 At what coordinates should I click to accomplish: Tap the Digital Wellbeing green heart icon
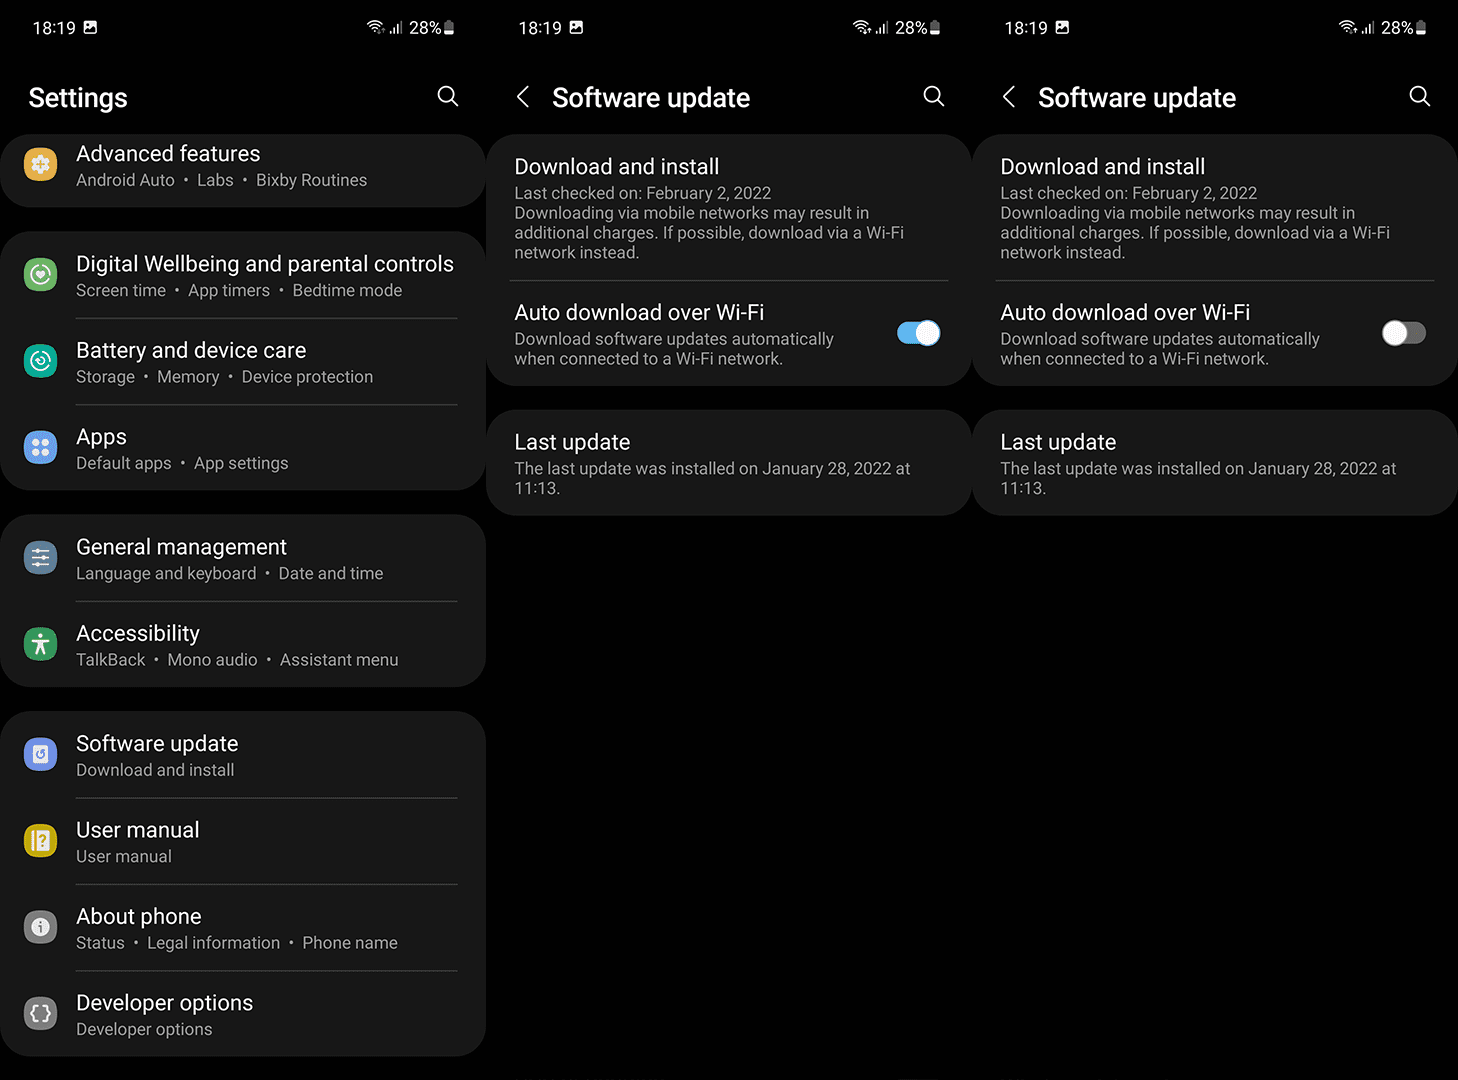[x=41, y=274]
